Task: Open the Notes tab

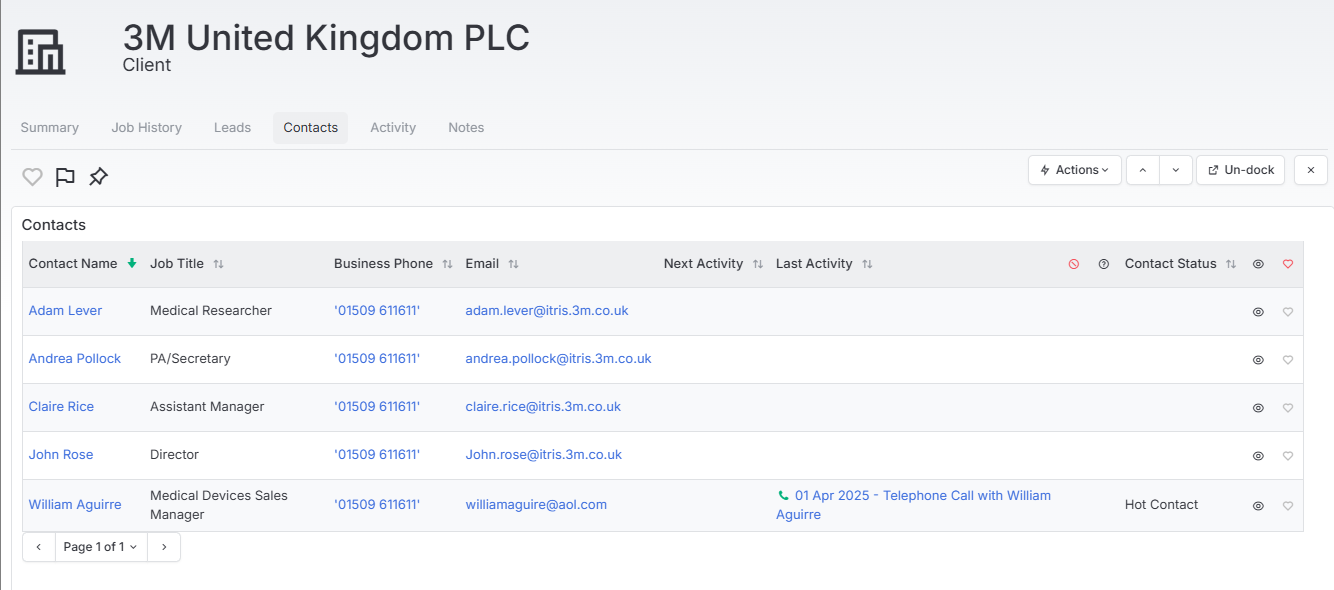Action: point(466,128)
